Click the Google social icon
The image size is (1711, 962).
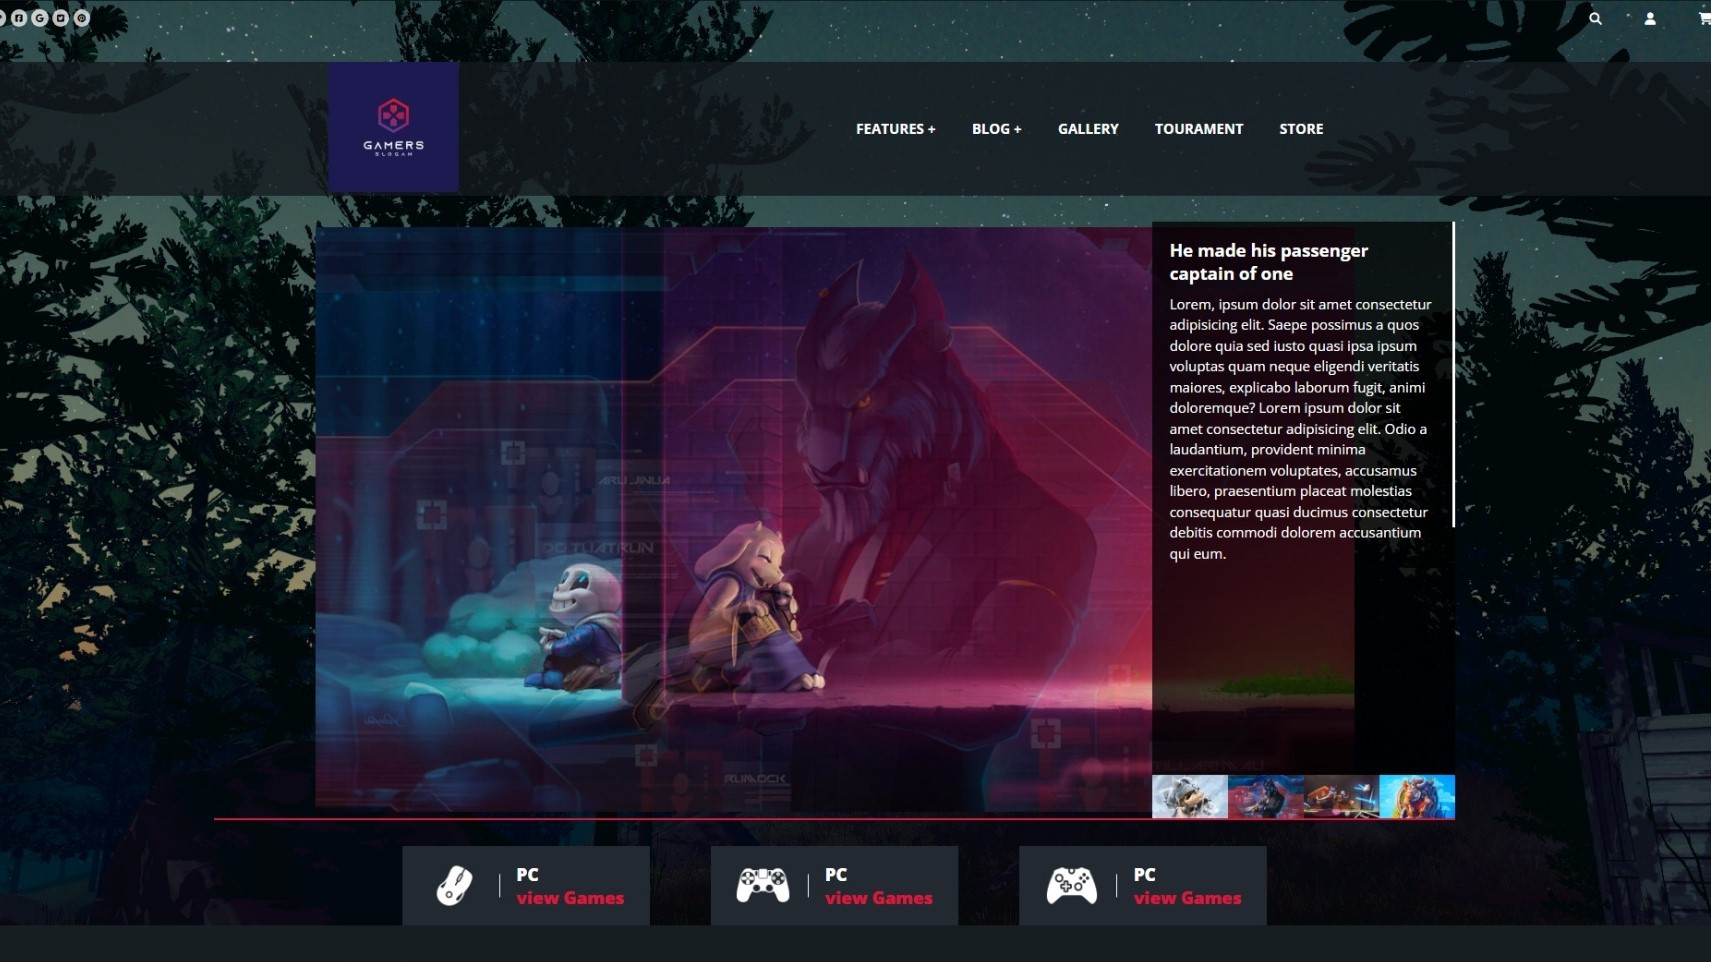[40, 18]
